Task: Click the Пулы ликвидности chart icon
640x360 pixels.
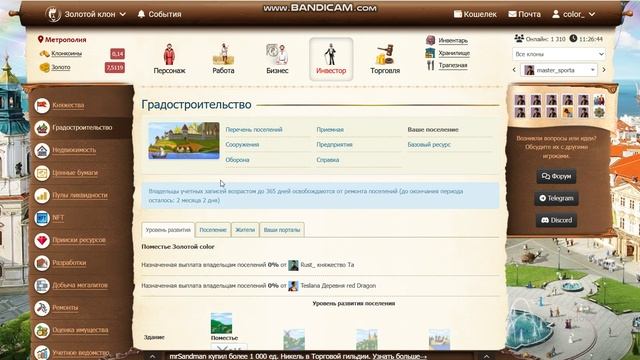Action: (x=42, y=196)
